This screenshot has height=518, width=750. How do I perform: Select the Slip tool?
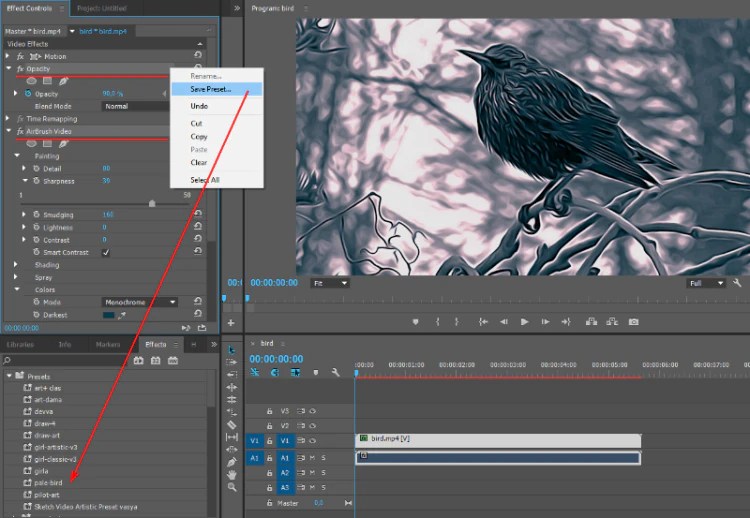point(232,437)
